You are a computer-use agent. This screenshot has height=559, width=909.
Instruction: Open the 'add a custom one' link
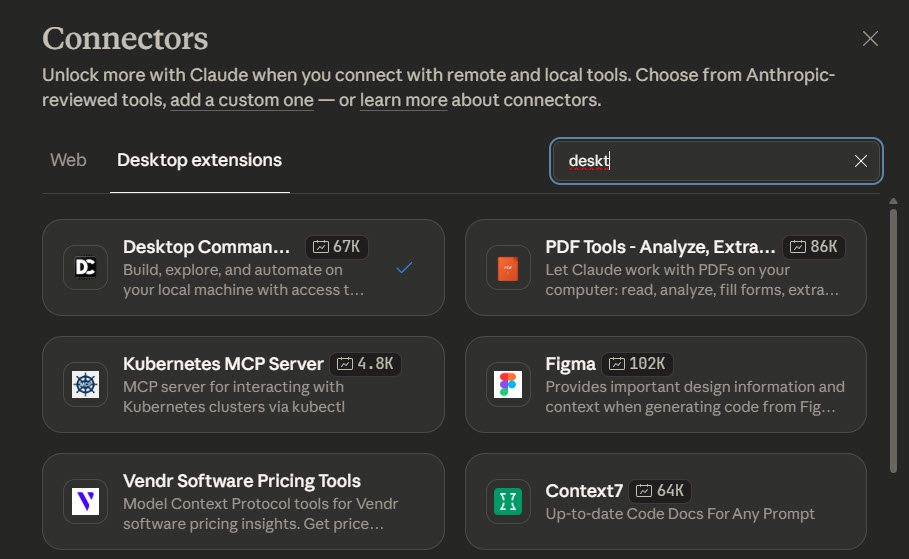click(x=241, y=100)
